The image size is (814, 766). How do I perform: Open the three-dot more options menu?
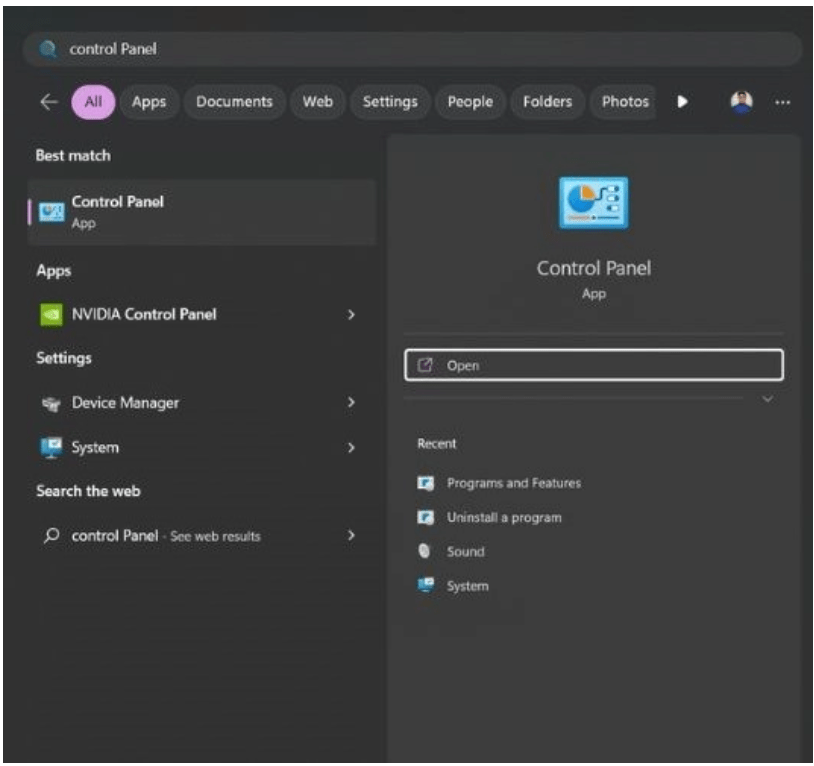click(782, 102)
